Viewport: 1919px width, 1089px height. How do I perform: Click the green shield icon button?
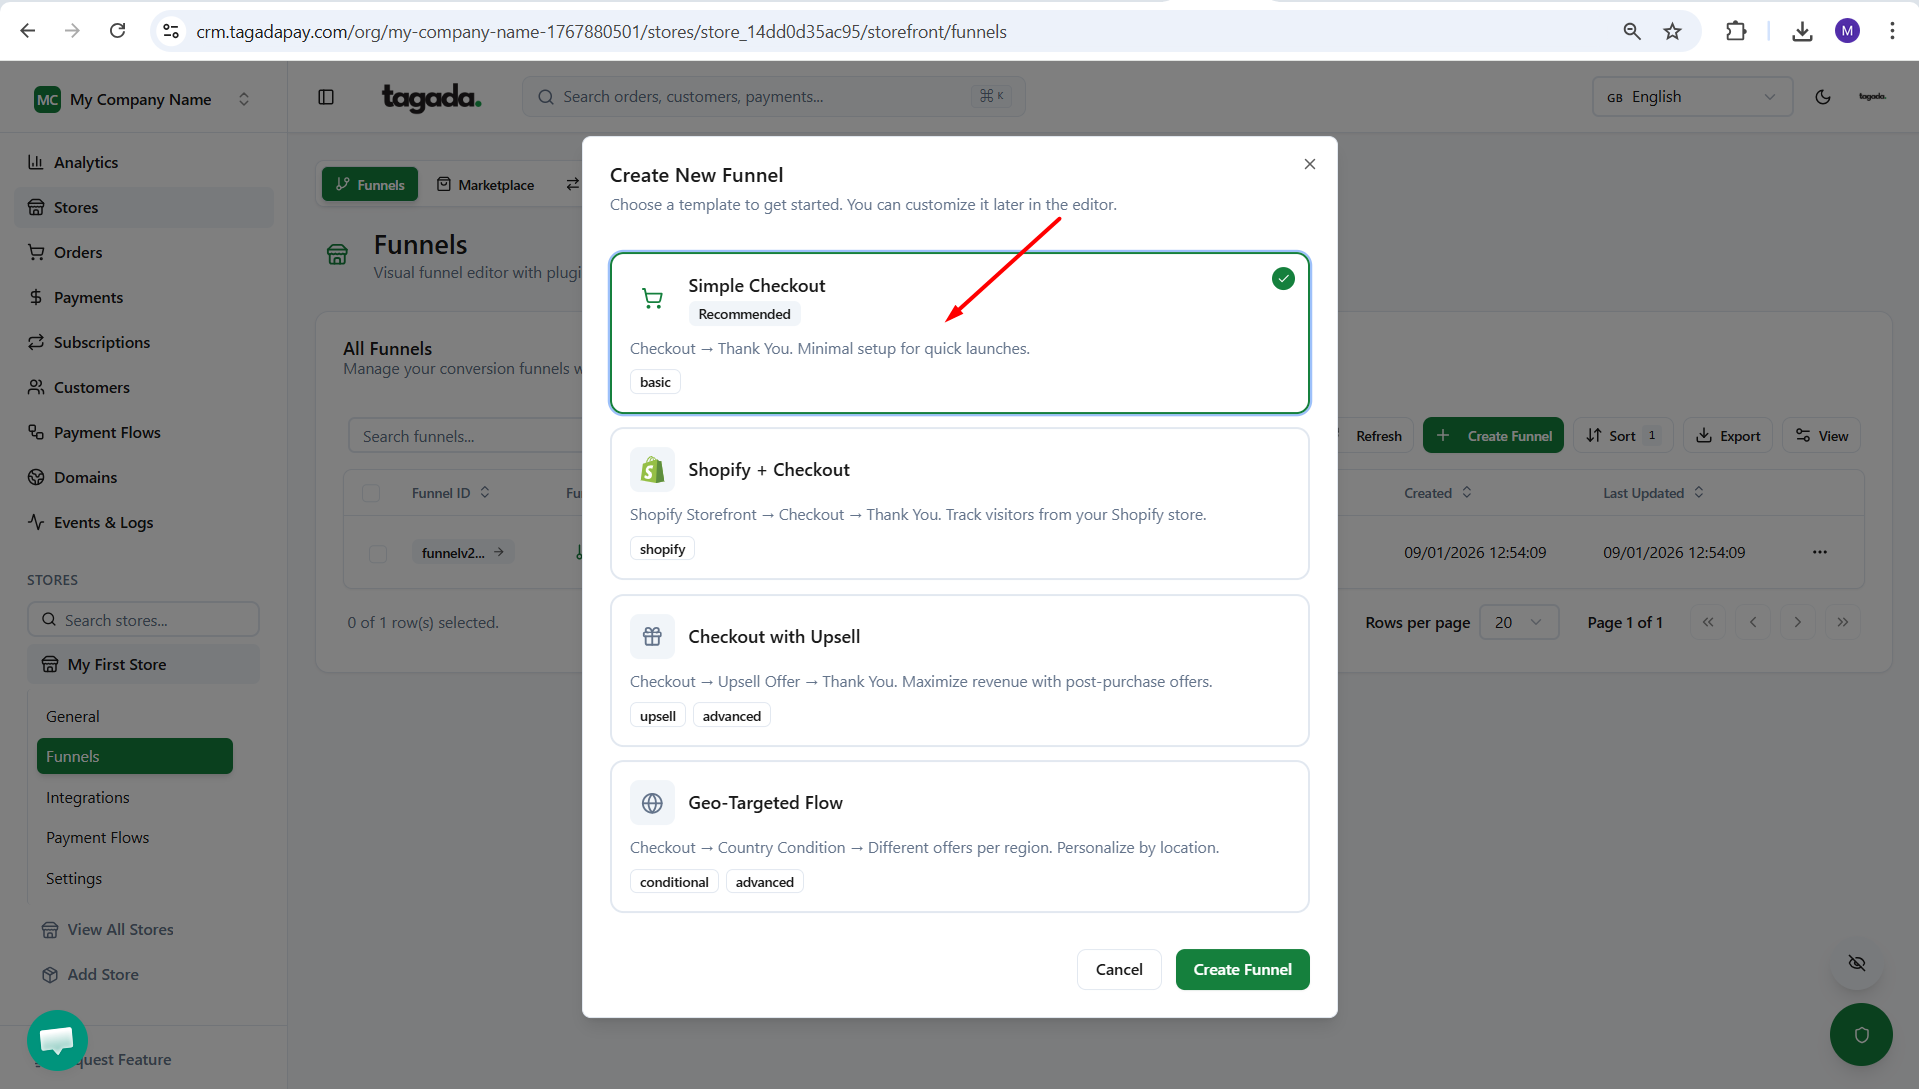pyautogui.click(x=1860, y=1034)
